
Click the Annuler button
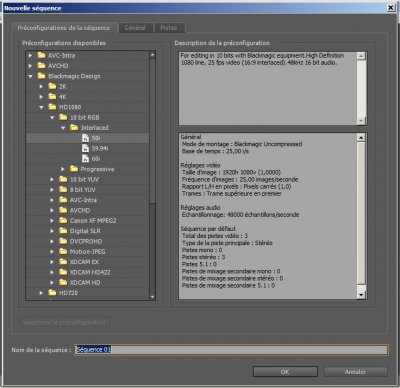(x=355, y=371)
